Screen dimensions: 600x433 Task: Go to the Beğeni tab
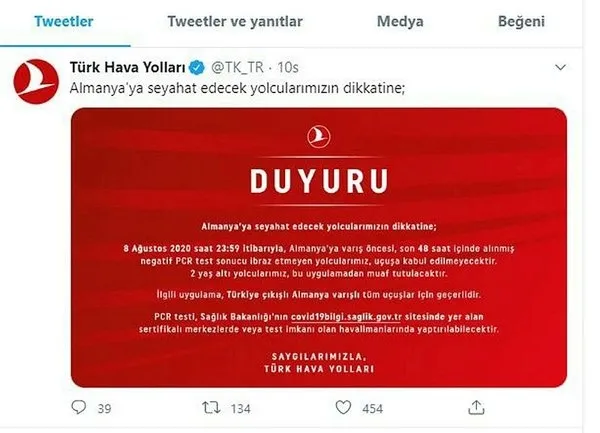point(521,21)
